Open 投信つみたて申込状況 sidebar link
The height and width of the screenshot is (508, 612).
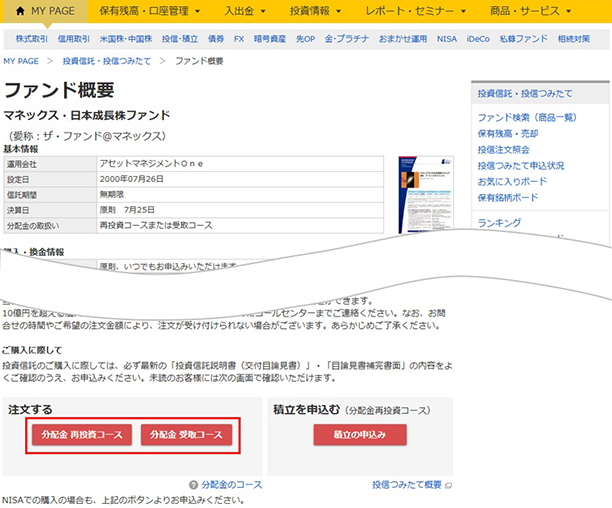(x=521, y=165)
